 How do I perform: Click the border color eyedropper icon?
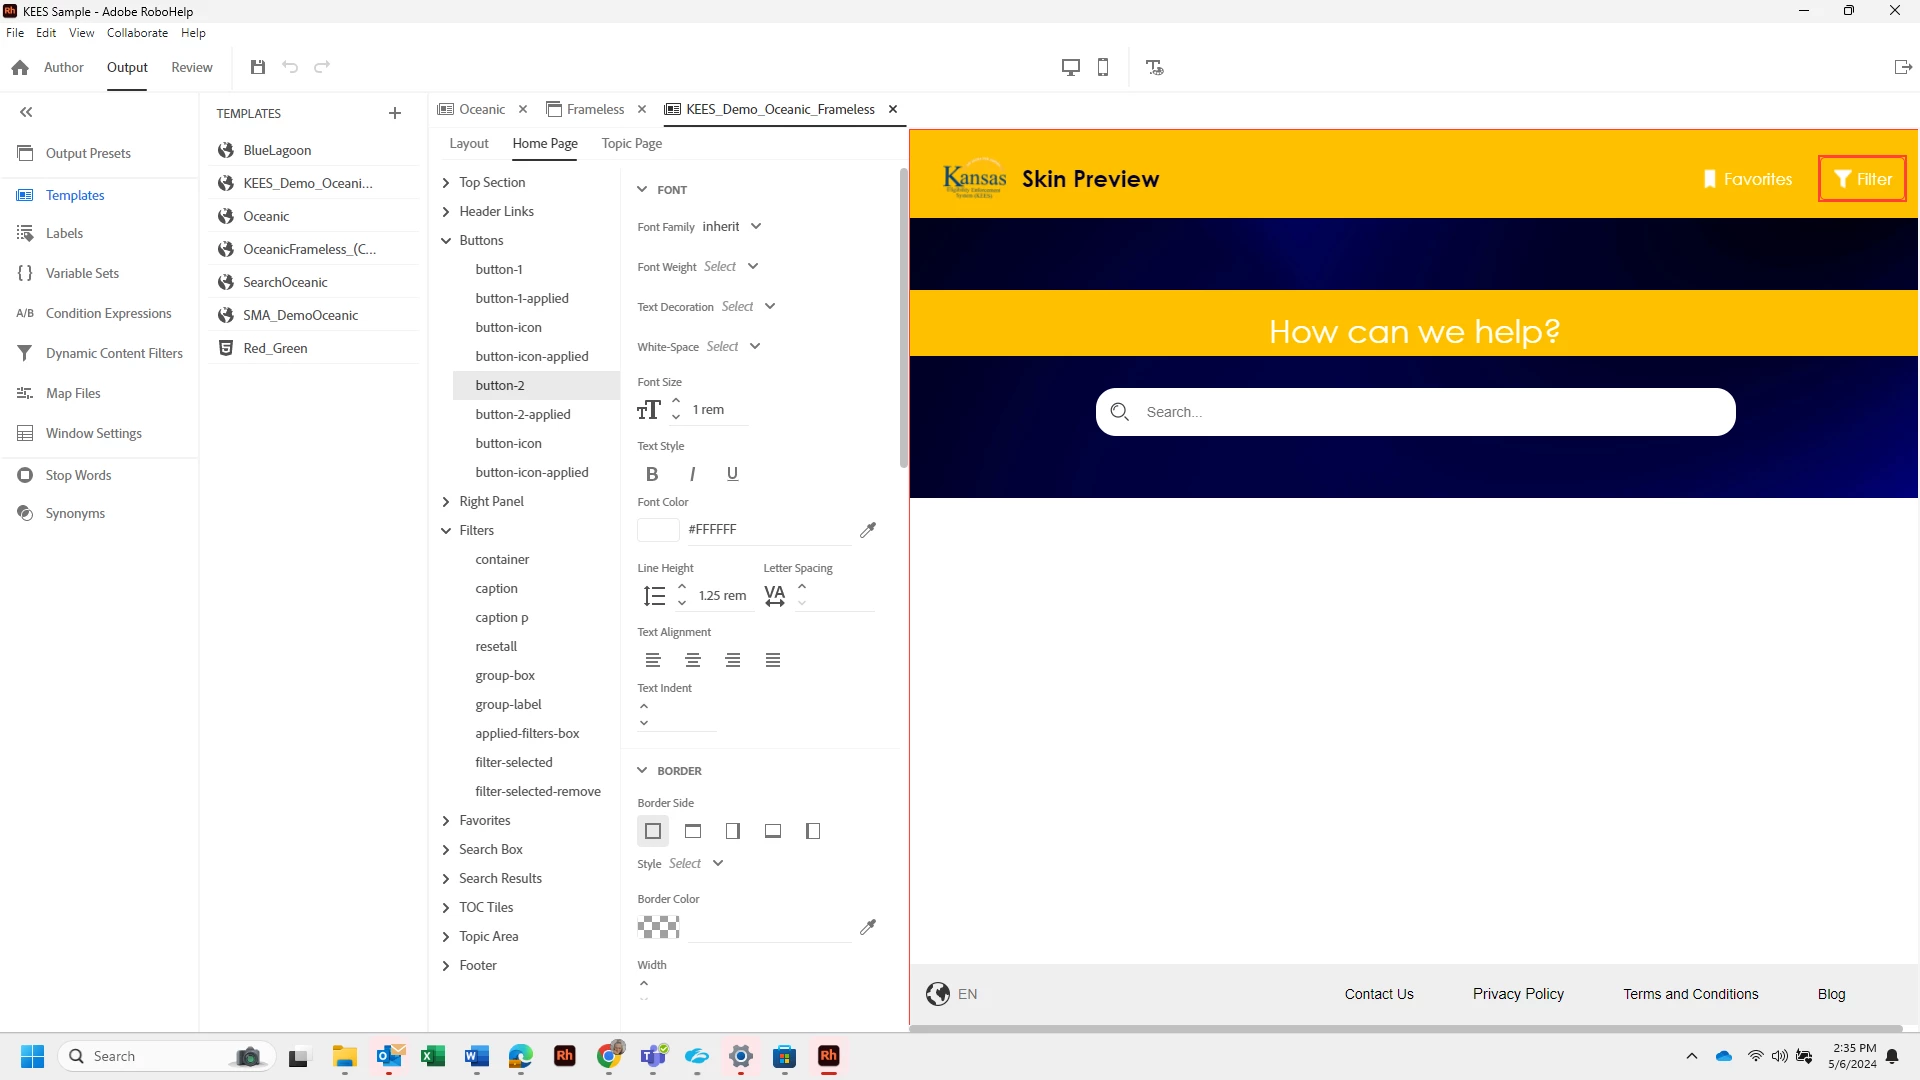point(867,927)
